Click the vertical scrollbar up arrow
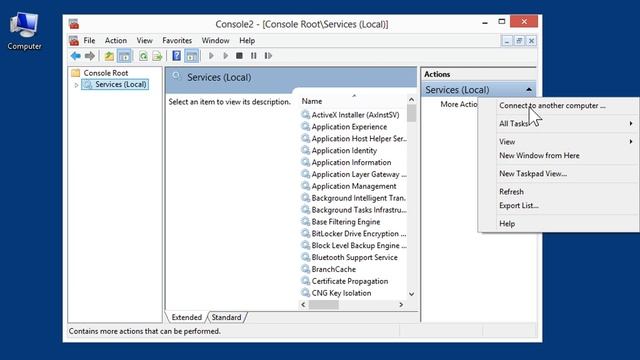Screen dimensions: 640x360 tap(411, 100)
